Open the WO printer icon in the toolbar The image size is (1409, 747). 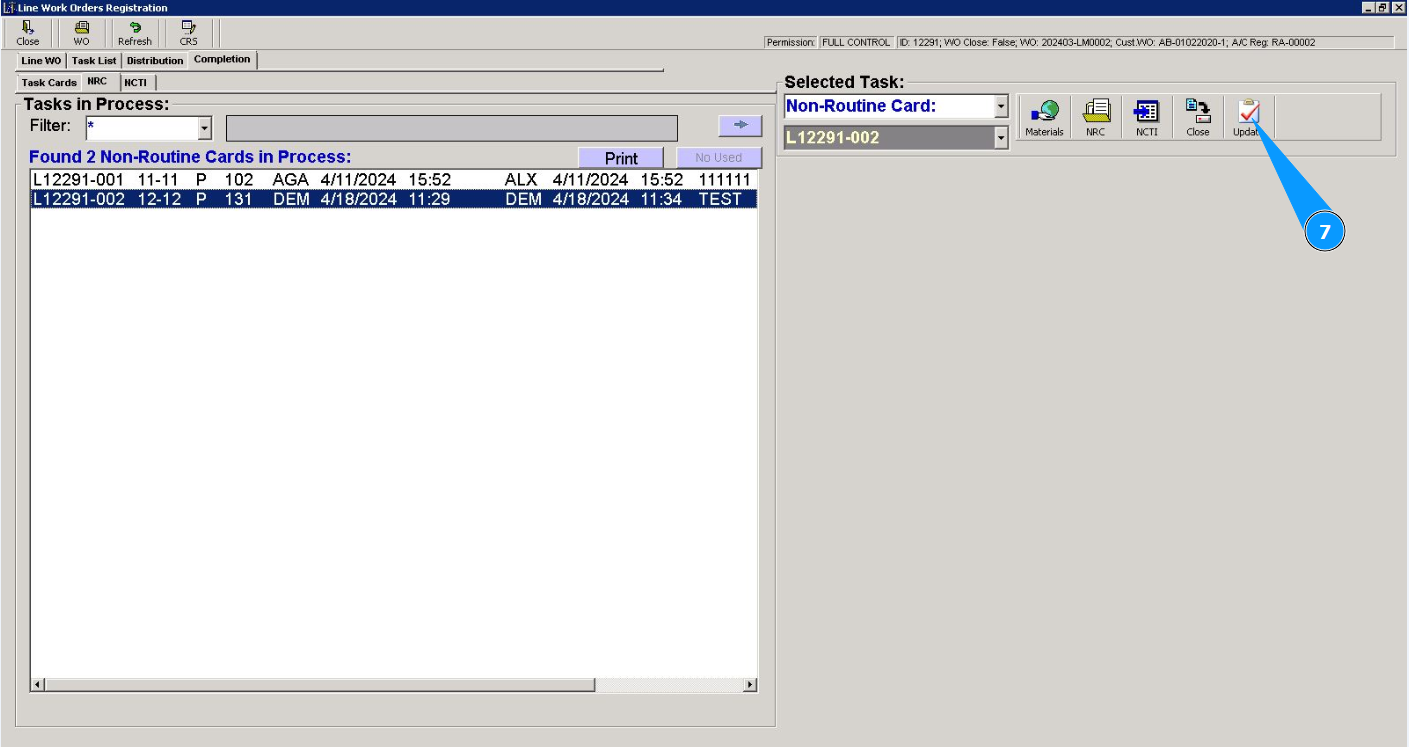coord(81,34)
